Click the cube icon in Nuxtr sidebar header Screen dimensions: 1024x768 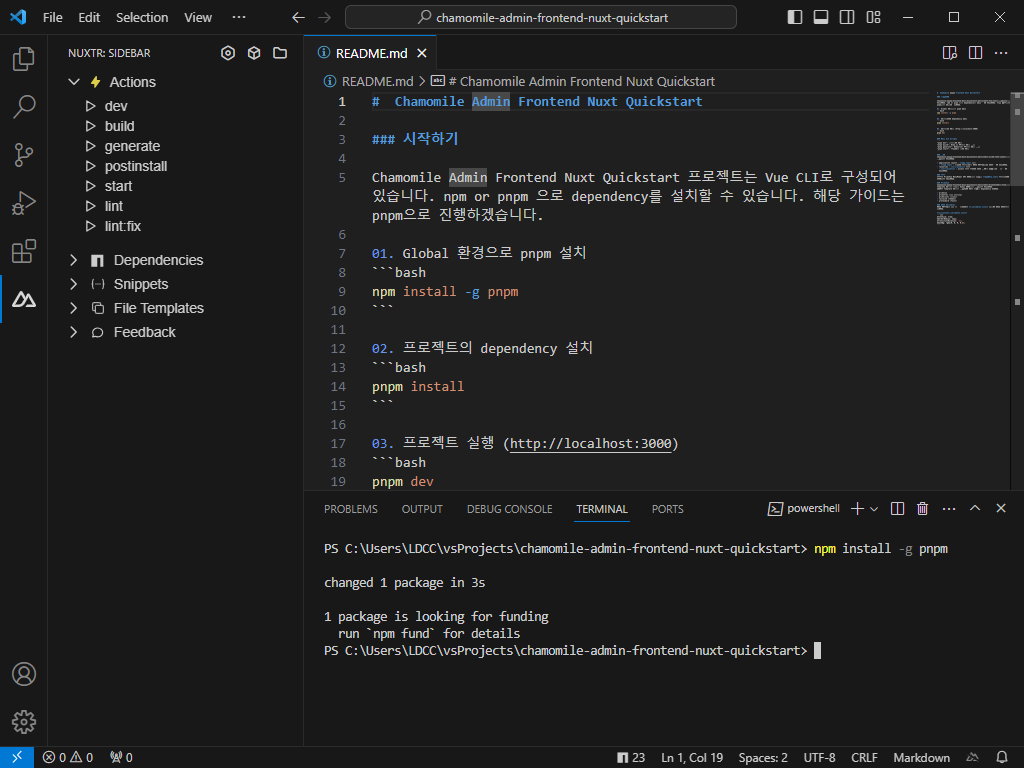(254, 53)
